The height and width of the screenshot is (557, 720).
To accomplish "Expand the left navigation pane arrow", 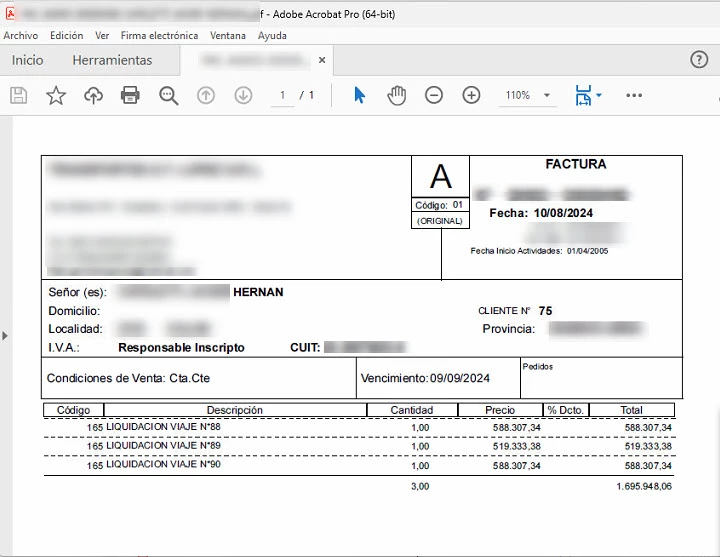I will [x=5, y=336].
